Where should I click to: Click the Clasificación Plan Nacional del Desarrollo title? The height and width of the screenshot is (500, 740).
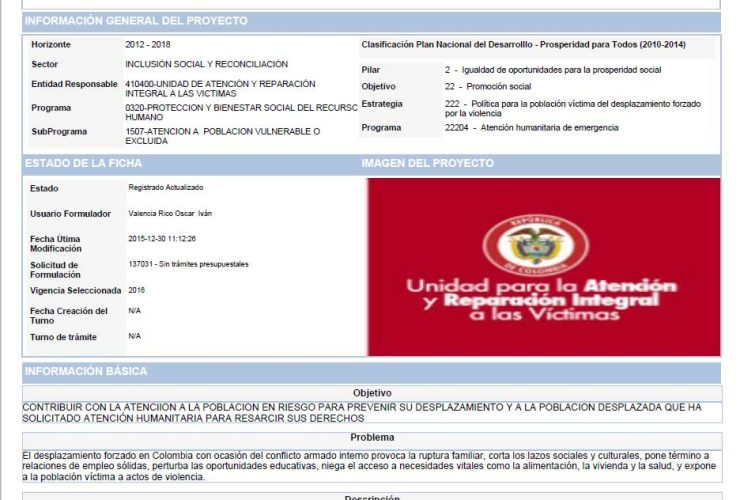(x=523, y=44)
